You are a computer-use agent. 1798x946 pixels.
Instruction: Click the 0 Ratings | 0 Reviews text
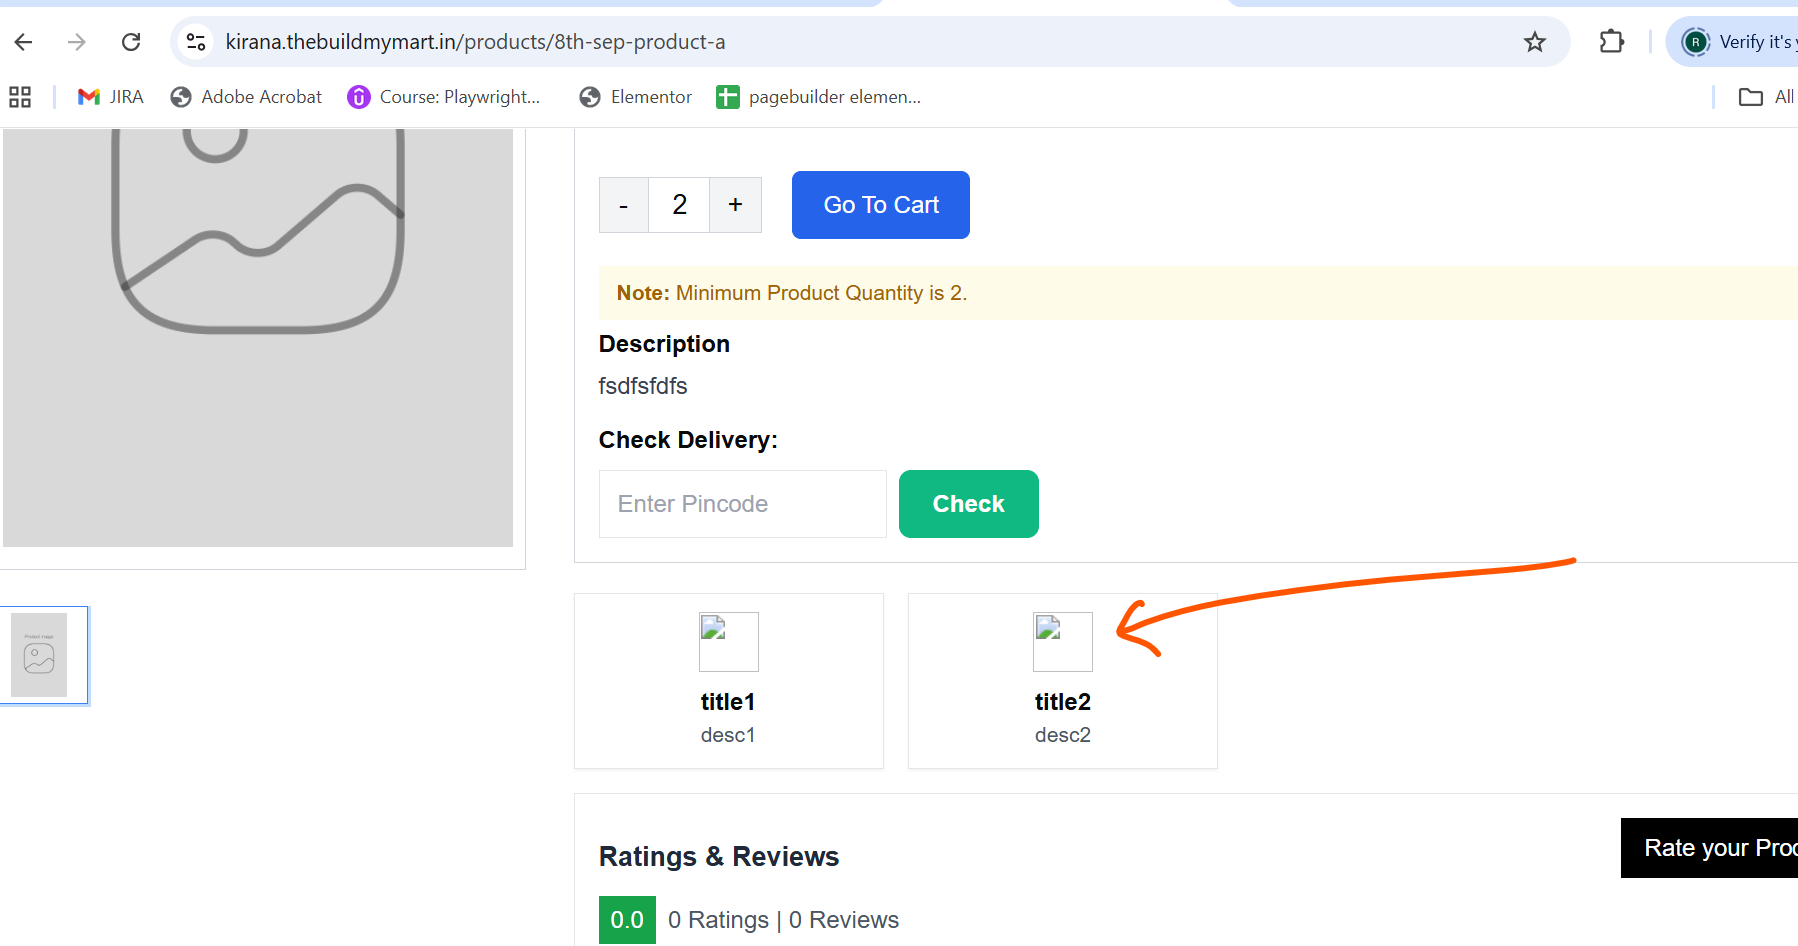tap(783, 920)
